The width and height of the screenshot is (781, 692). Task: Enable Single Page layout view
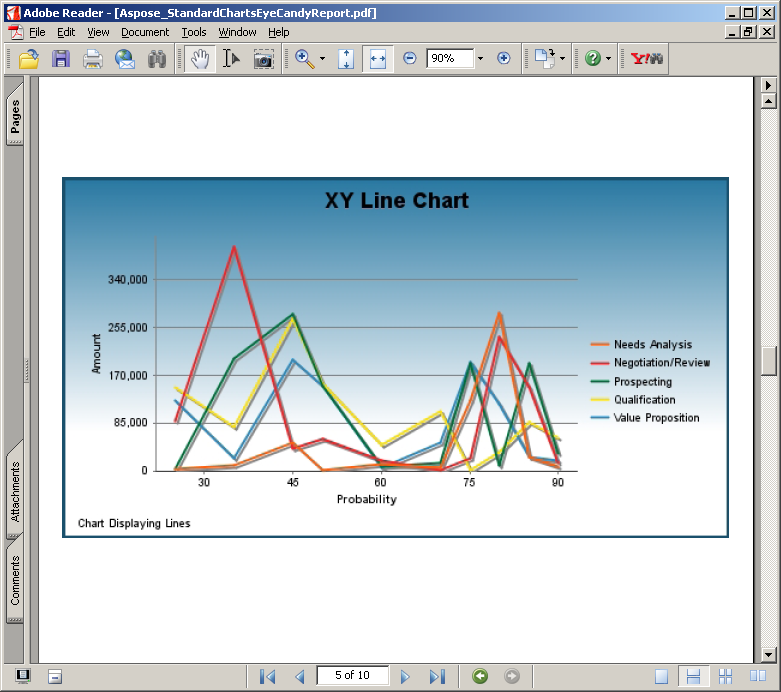(662, 676)
